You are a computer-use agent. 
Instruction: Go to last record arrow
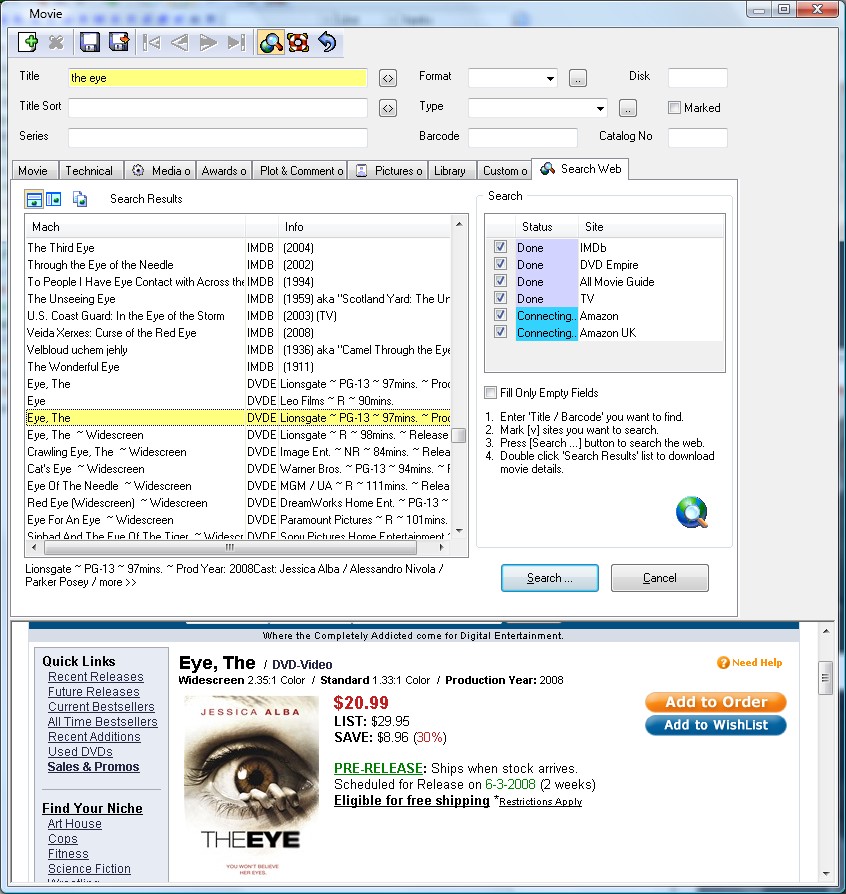point(236,43)
